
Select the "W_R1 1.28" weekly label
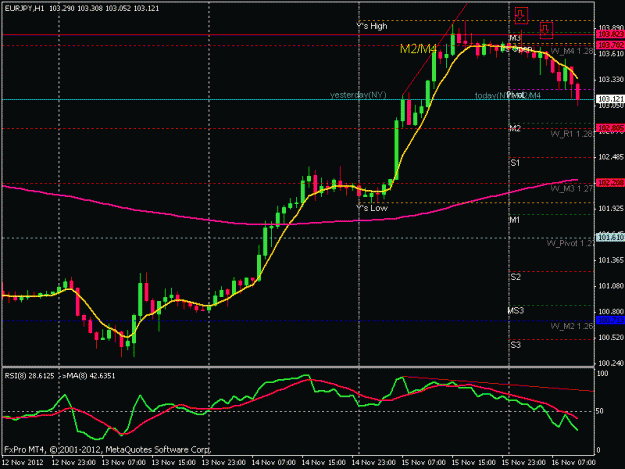(x=572, y=134)
